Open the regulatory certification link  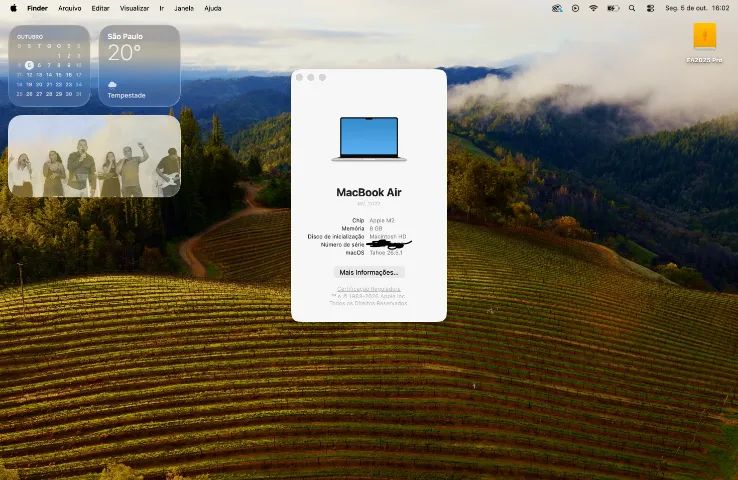point(369,289)
